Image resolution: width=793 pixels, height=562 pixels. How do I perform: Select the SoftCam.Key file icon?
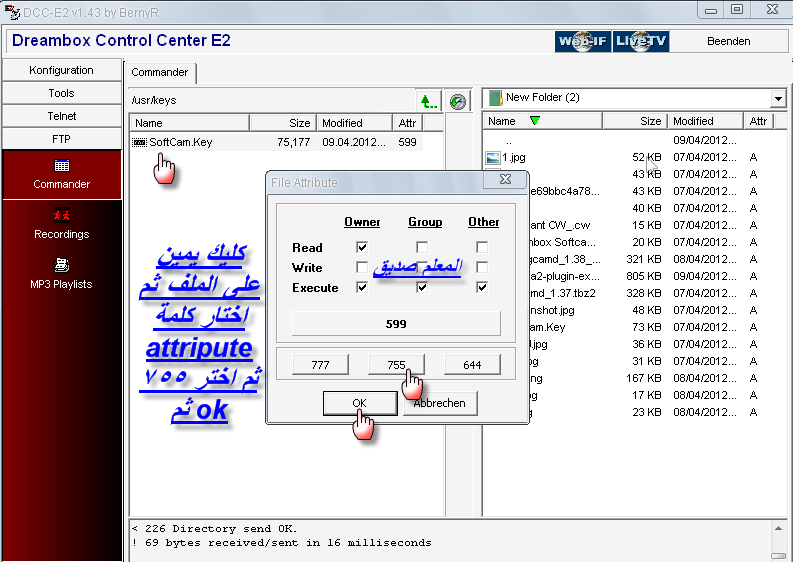139,142
